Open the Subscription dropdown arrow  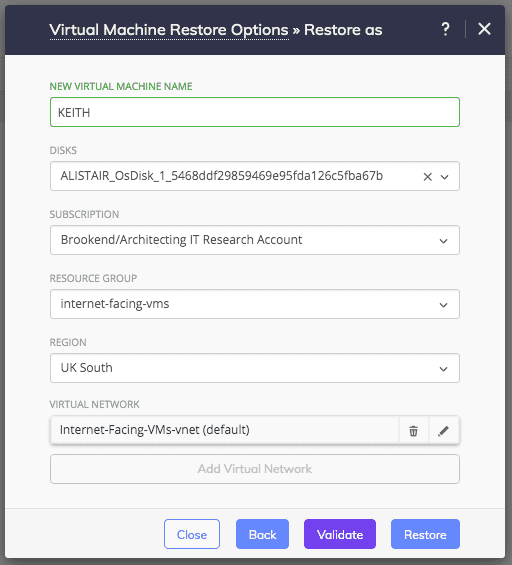pyautogui.click(x=444, y=241)
